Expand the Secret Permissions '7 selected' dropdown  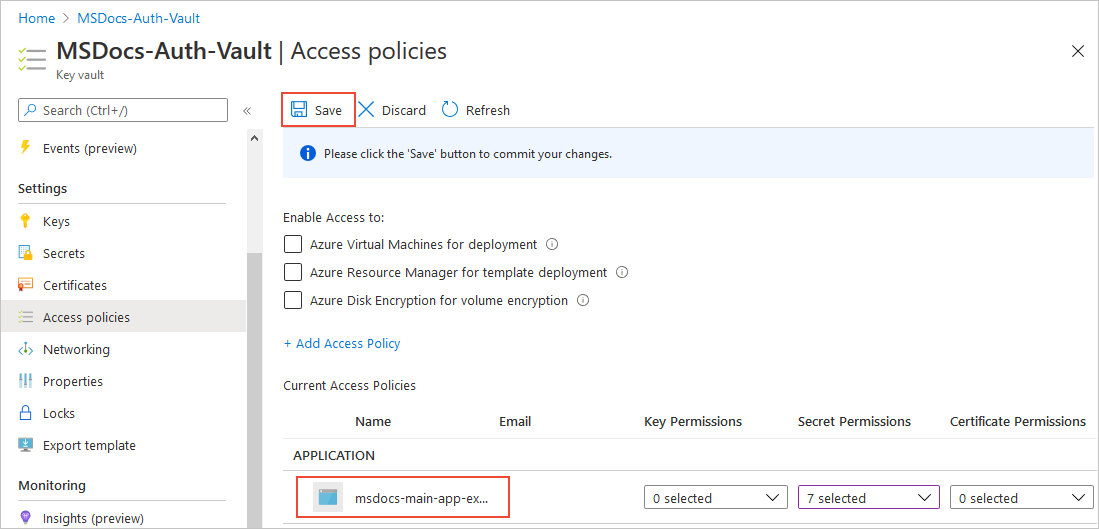868,498
